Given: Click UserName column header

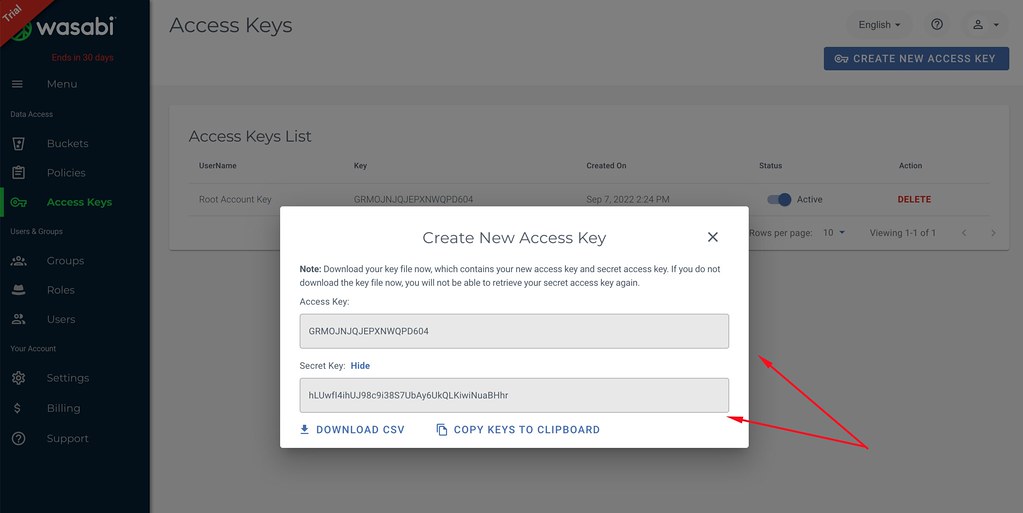Looking at the screenshot, I should tap(218, 166).
